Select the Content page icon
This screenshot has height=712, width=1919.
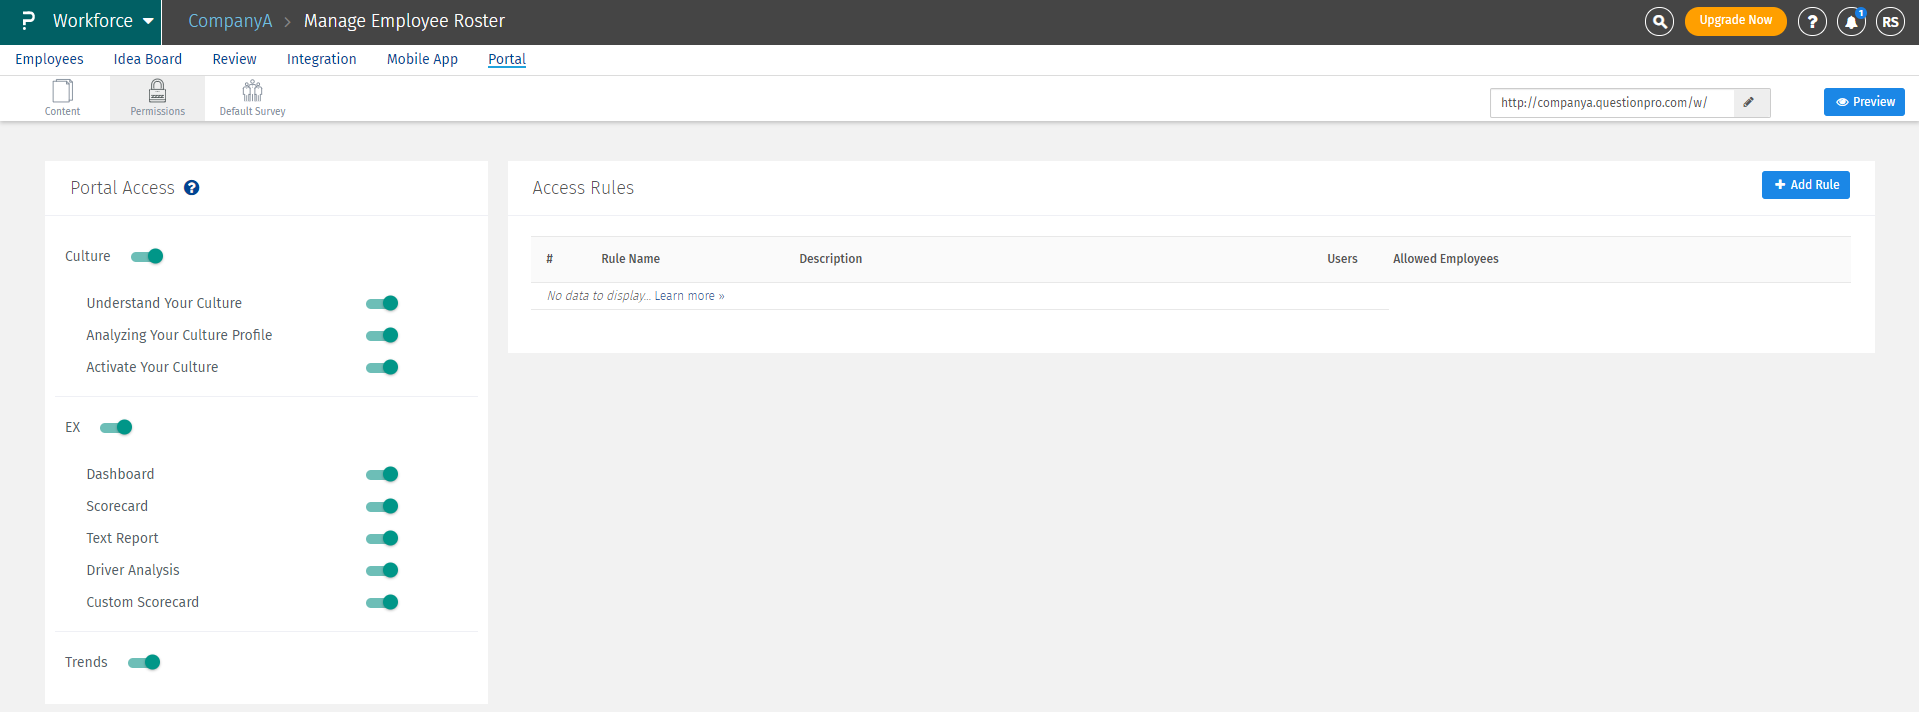coord(62,91)
